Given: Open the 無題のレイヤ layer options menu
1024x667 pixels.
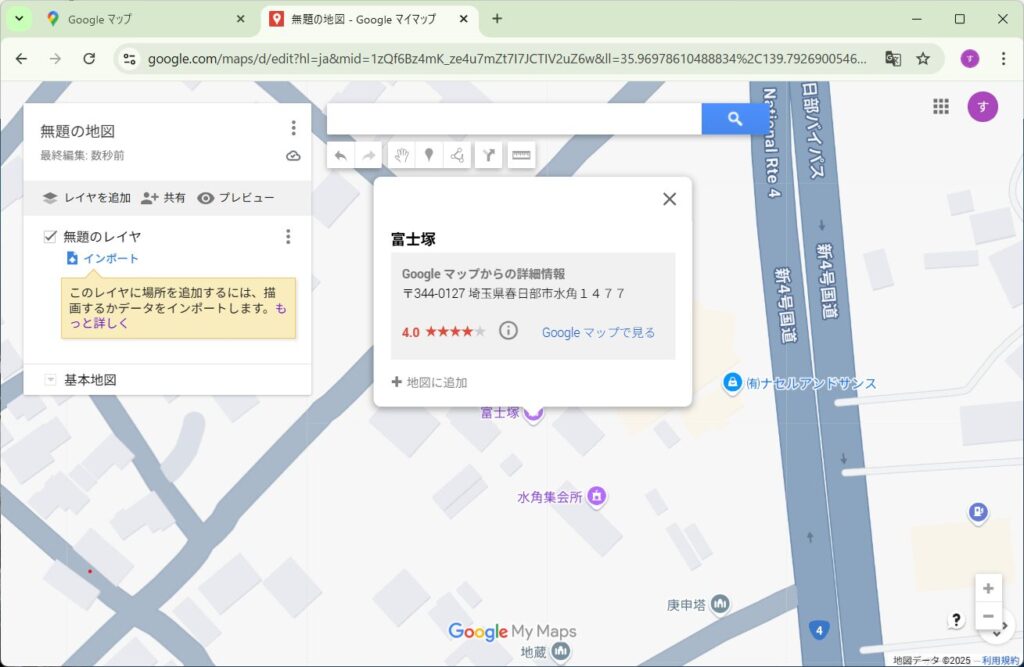Looking at the screenshot, I should click(288, 236).
